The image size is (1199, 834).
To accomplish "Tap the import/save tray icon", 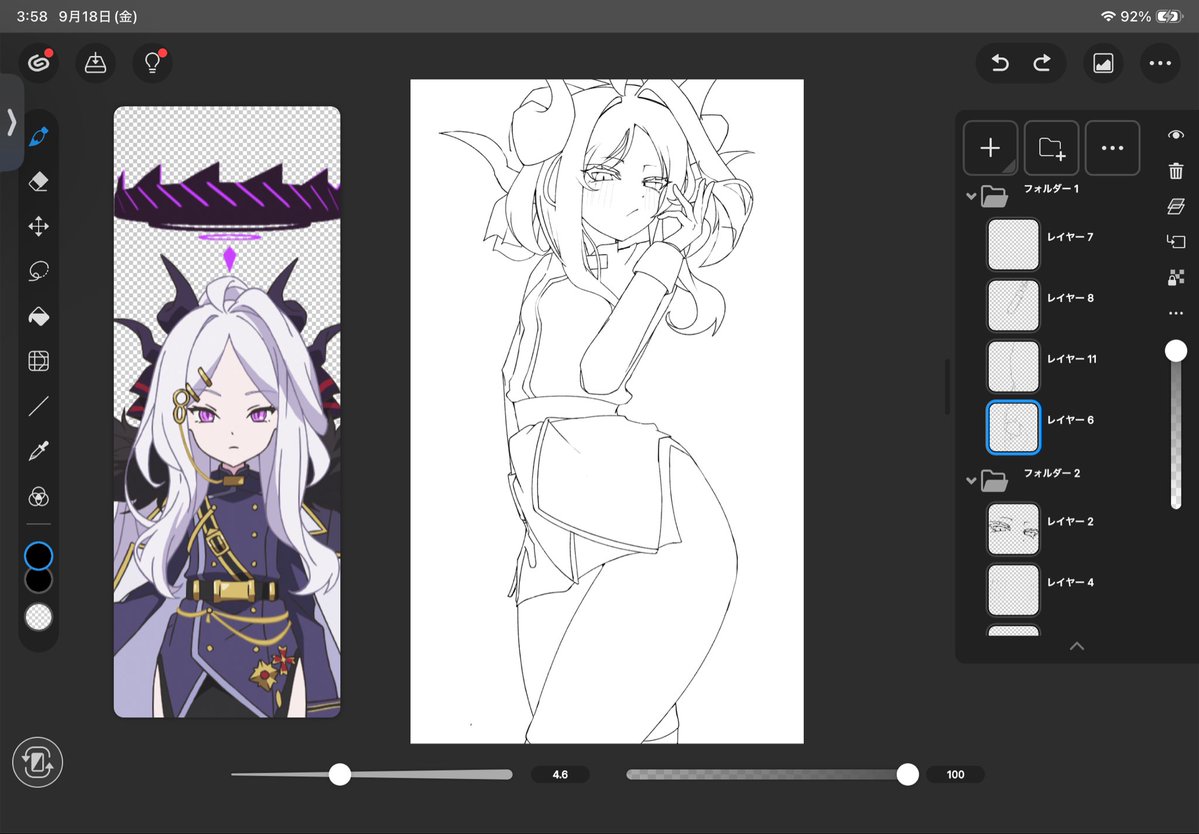I will [95, 63].
